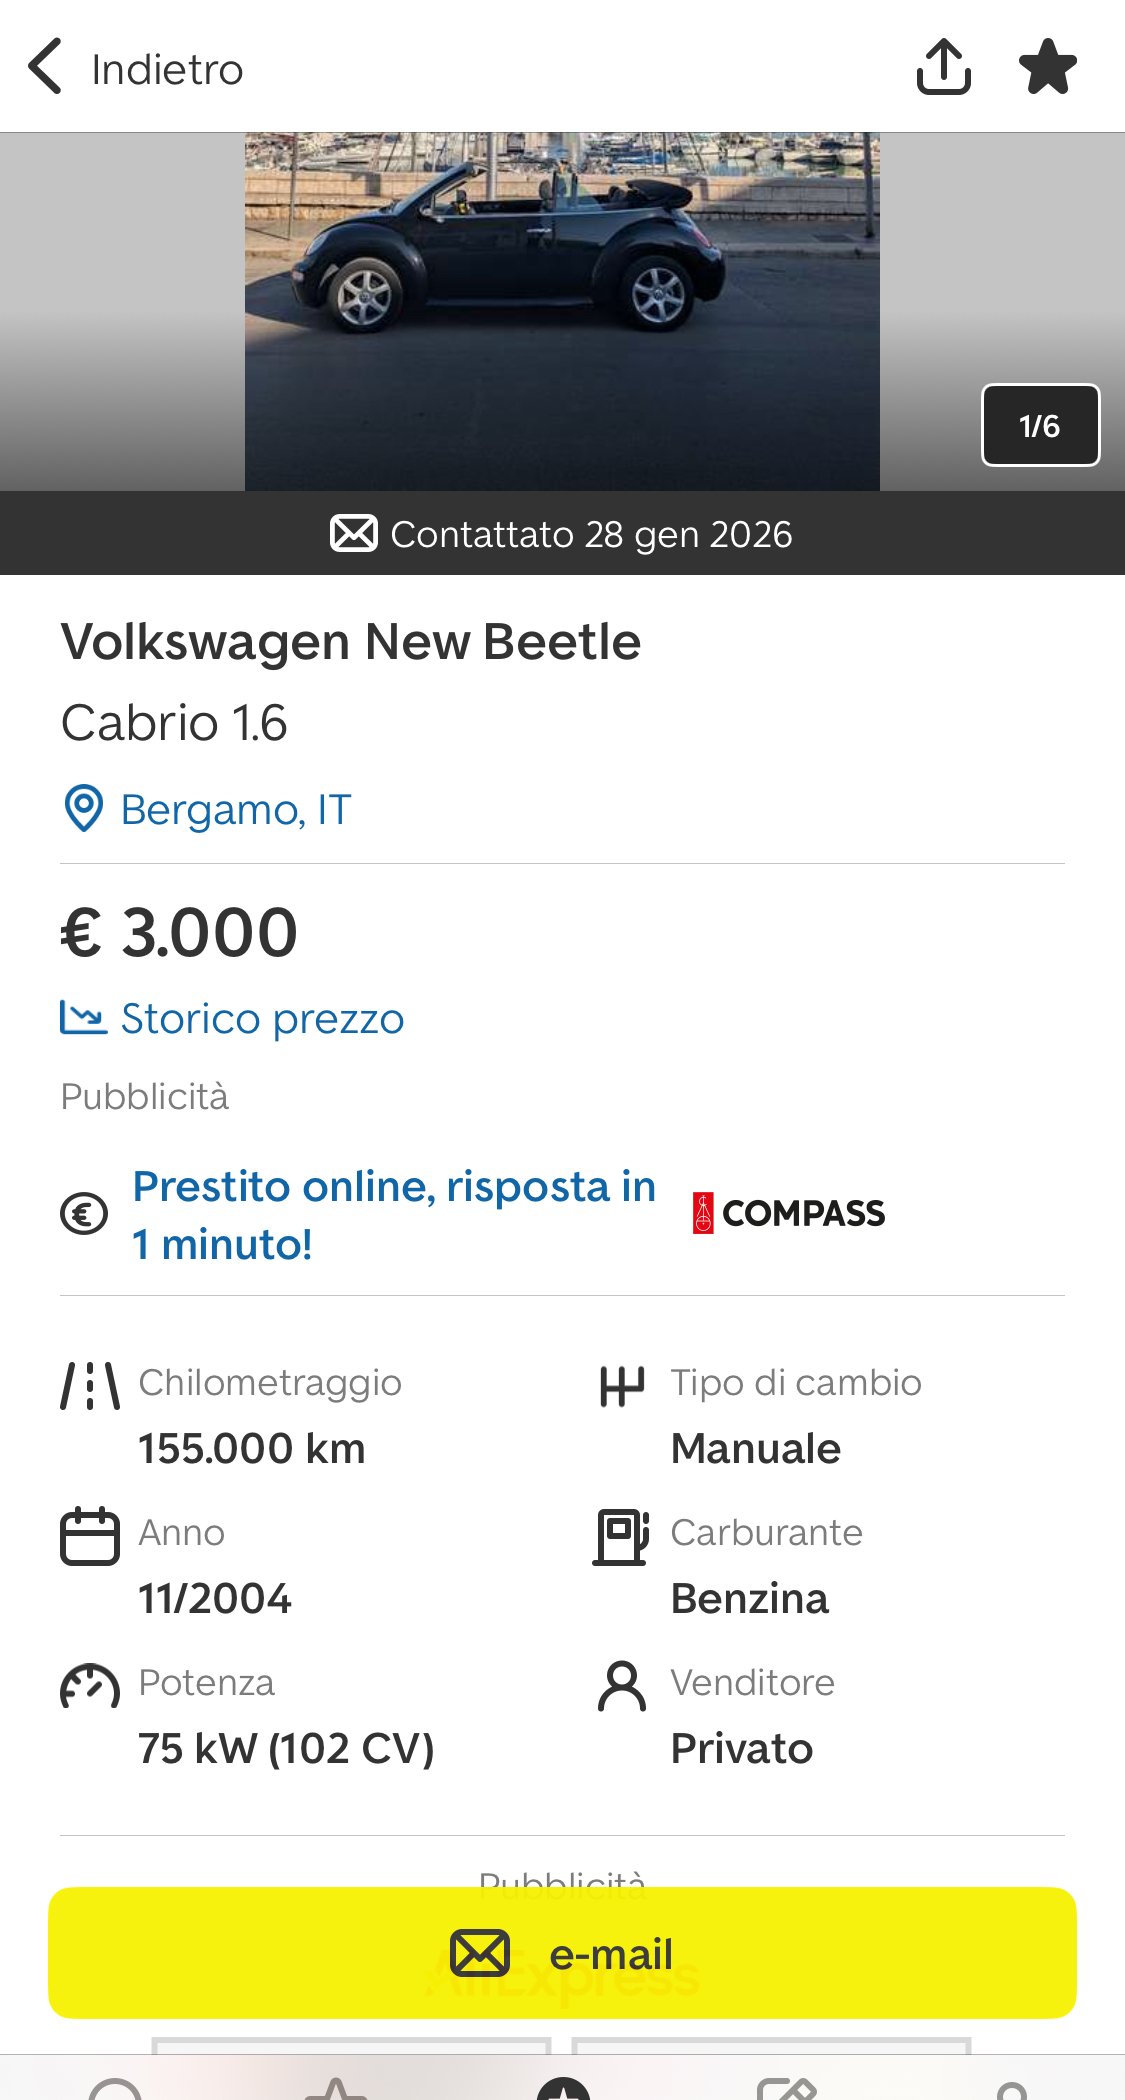Open the Beetle cabrio photo
The height and width of the screenshot is (2100, 1125).
point(562,310)
